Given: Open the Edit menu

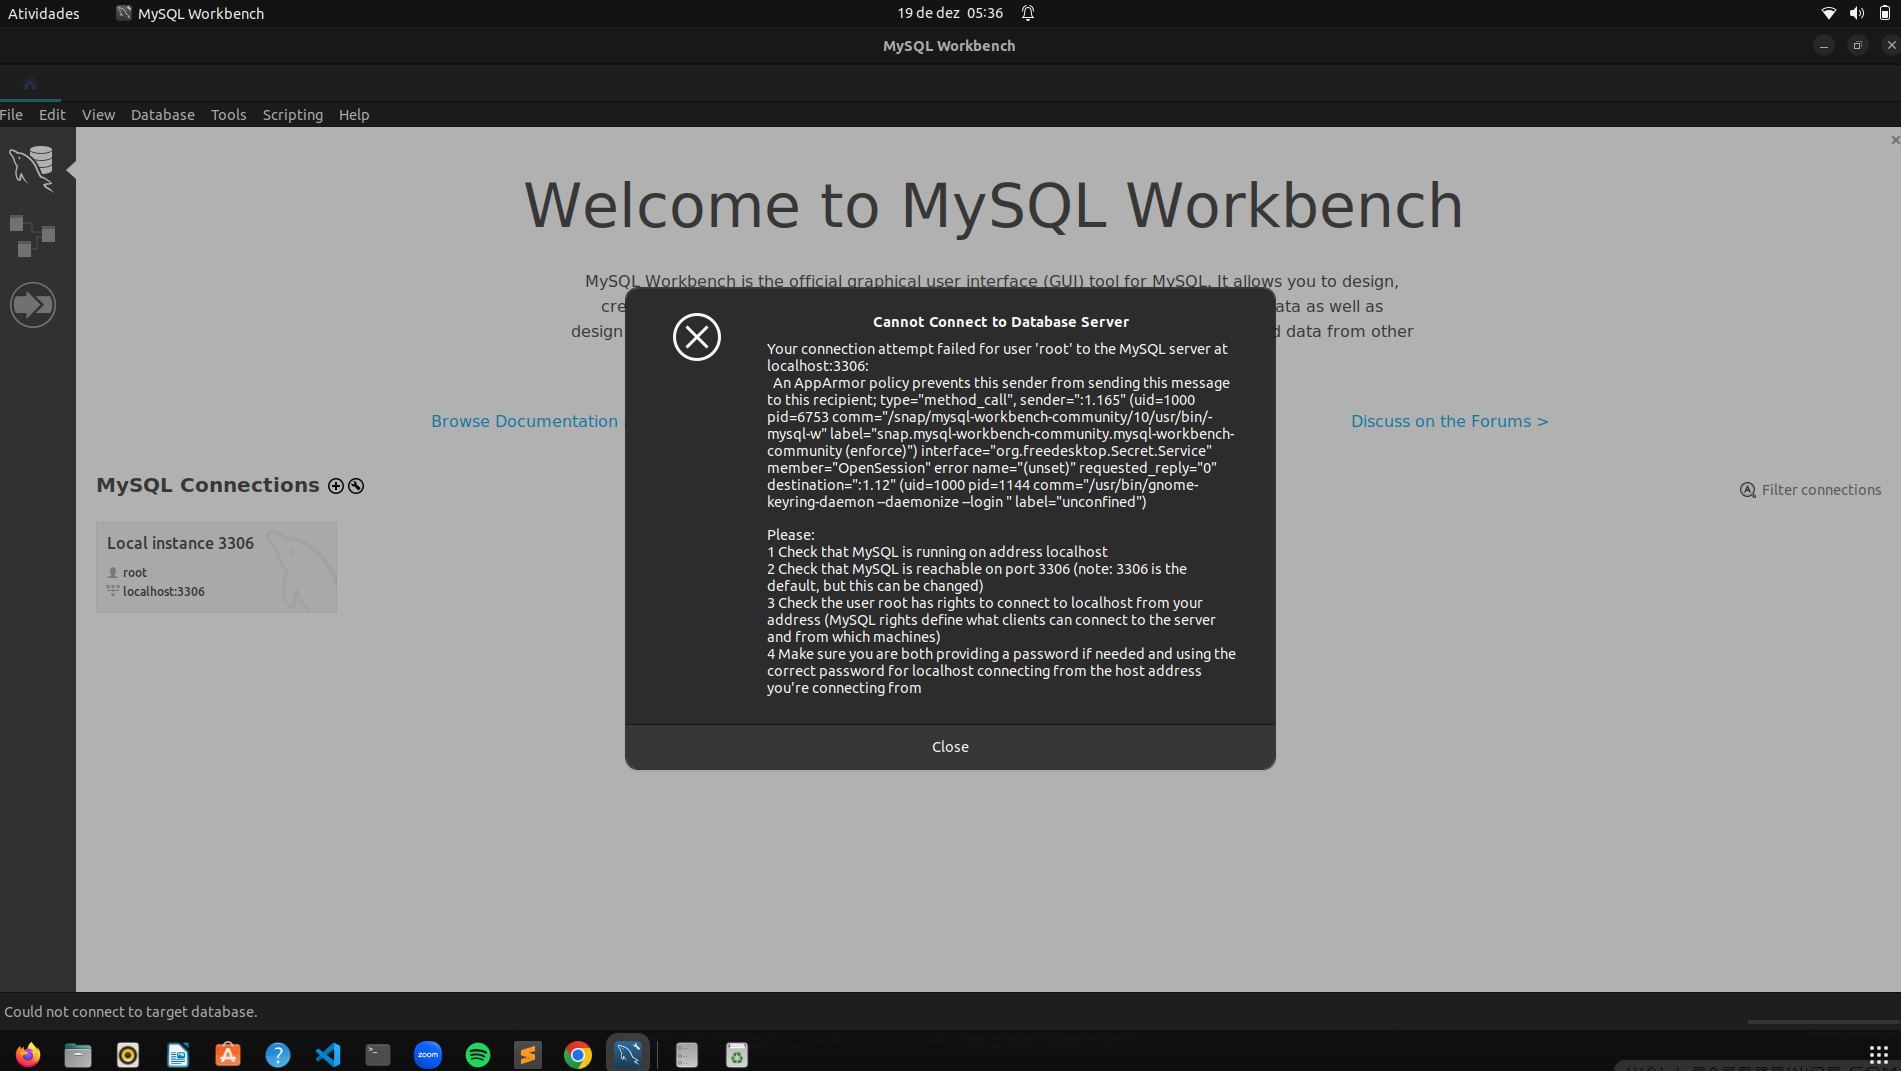Looking at the screenshot, I should [x=52, y=115].
